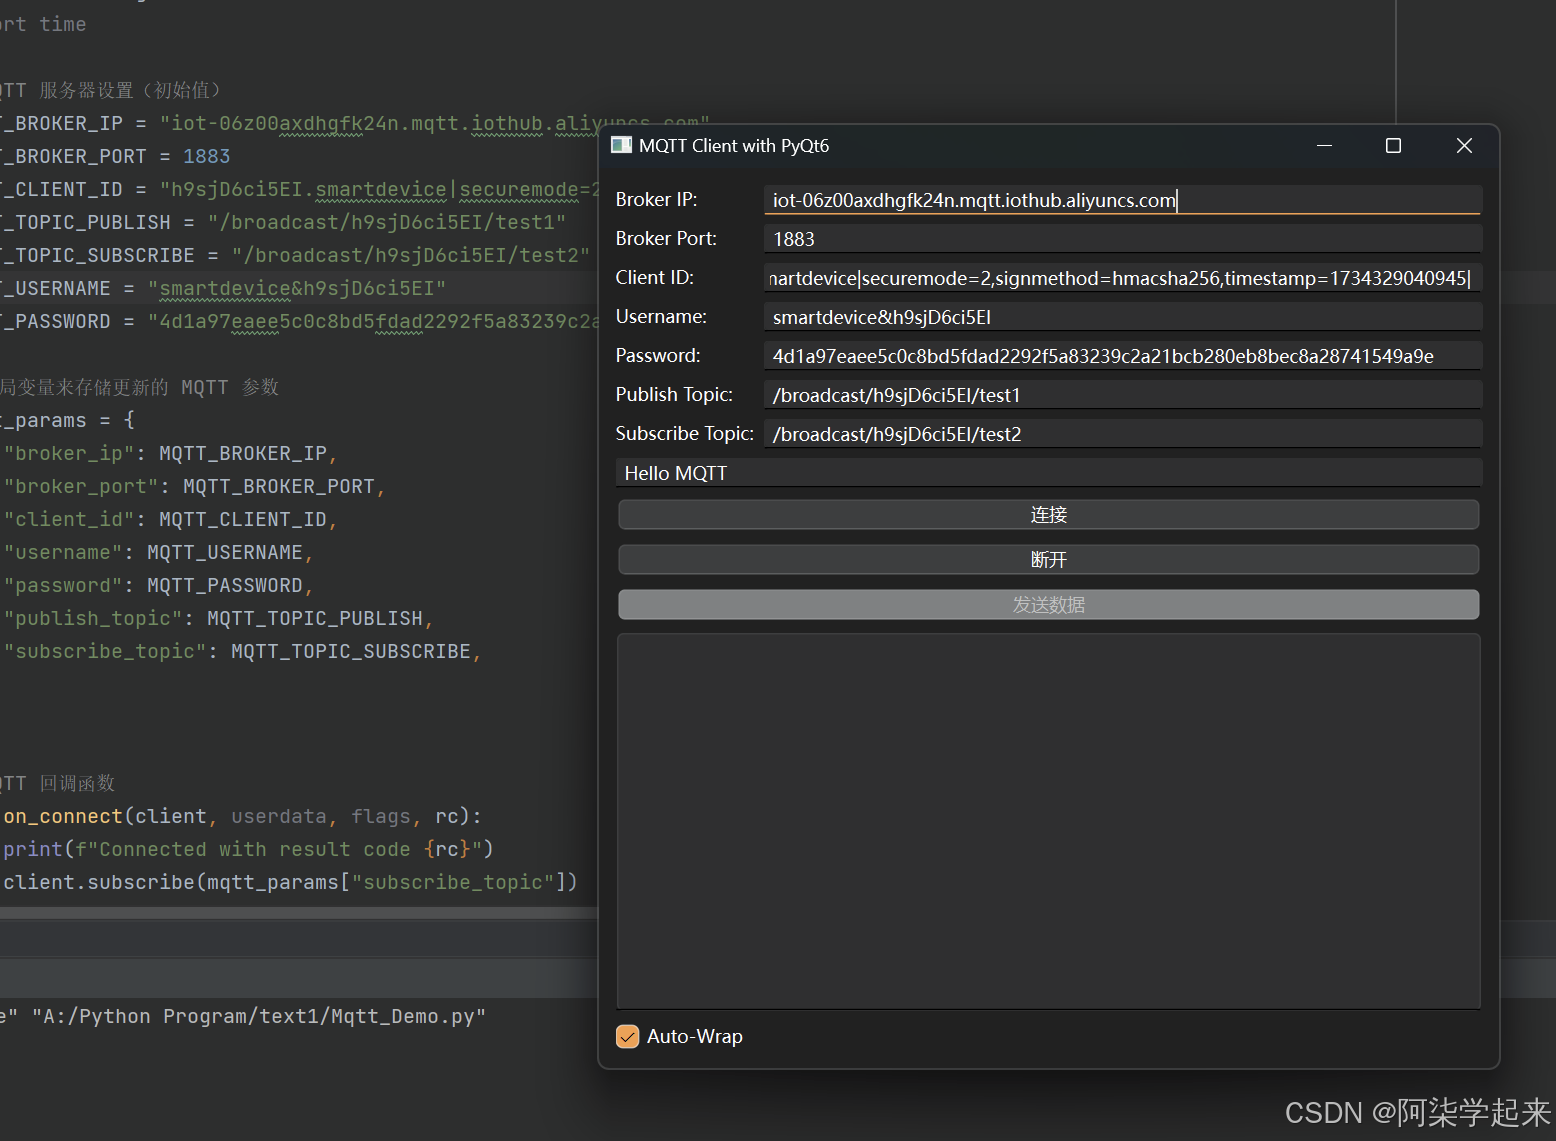
Task: Click the Client ID input field
Action: (1120, 277)
